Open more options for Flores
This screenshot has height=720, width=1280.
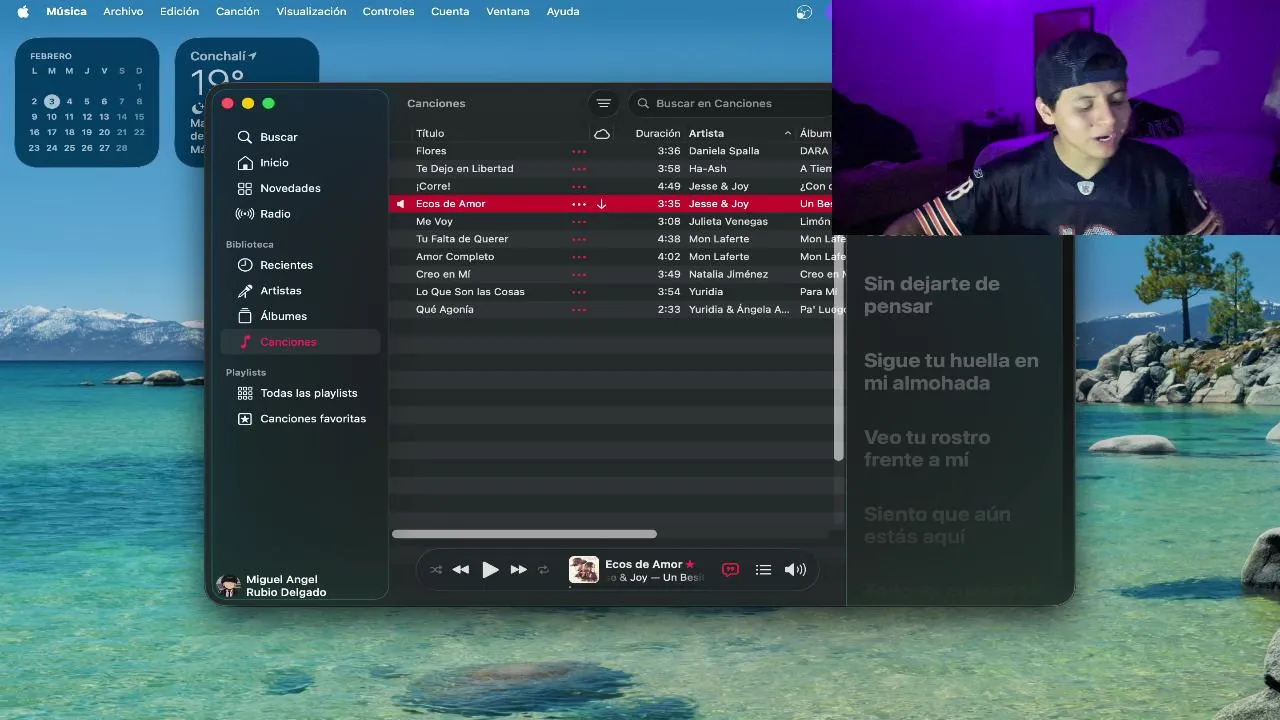[x=579, y=151]
